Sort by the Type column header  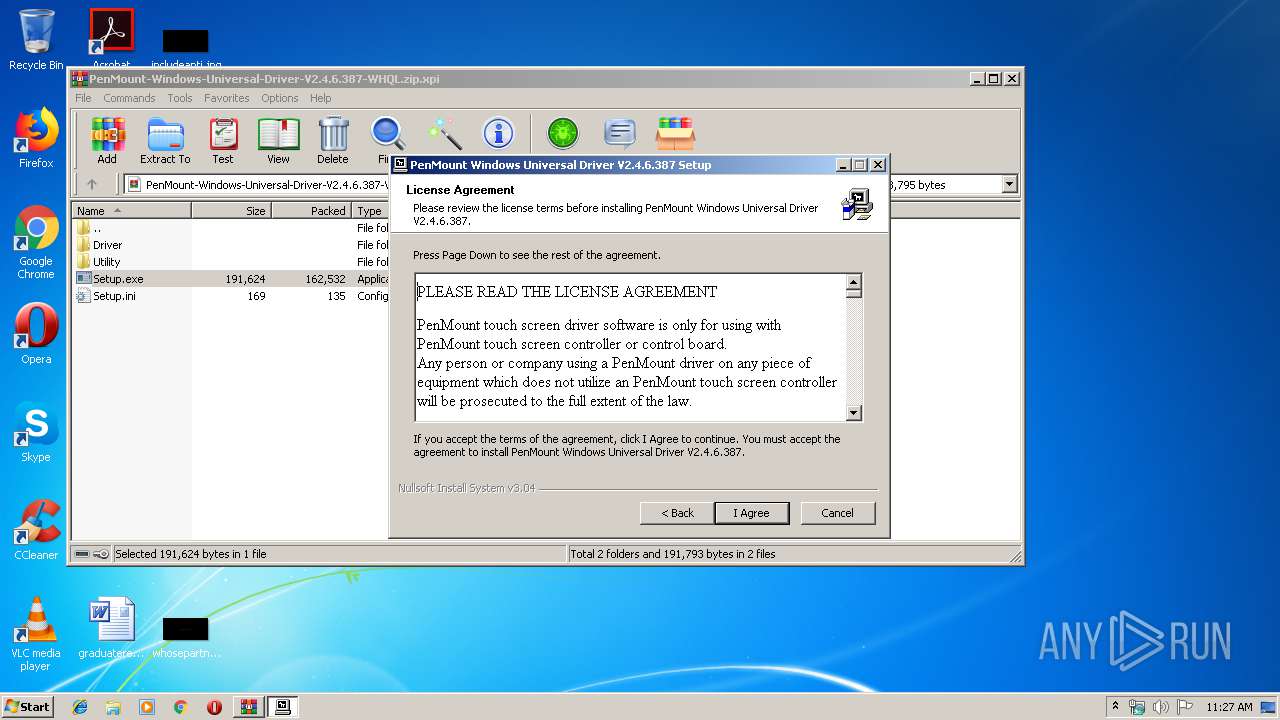click(370, 211)
